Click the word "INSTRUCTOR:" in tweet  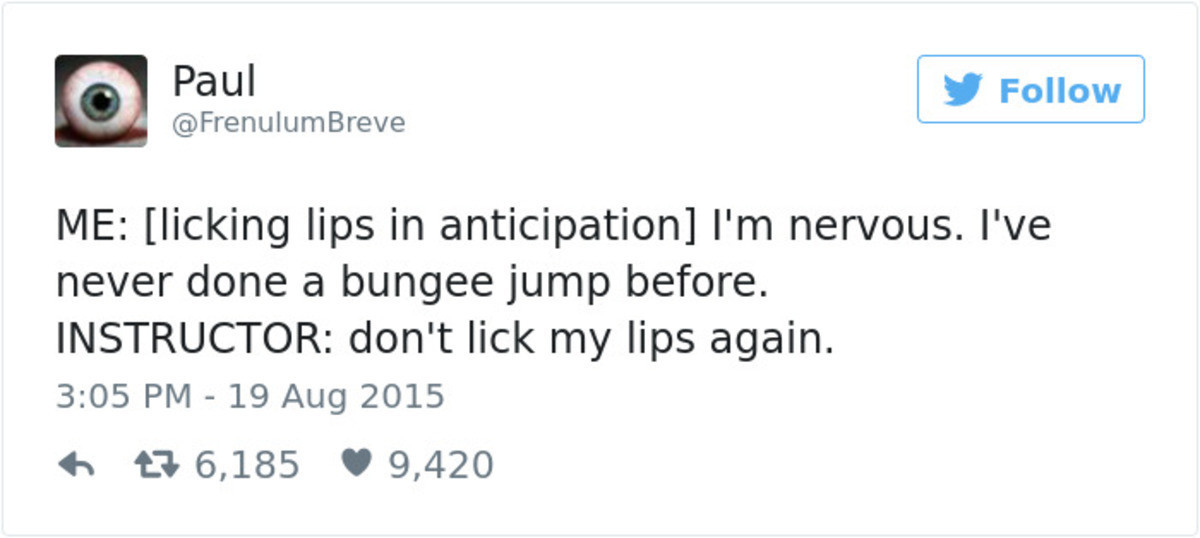[194, 340]
